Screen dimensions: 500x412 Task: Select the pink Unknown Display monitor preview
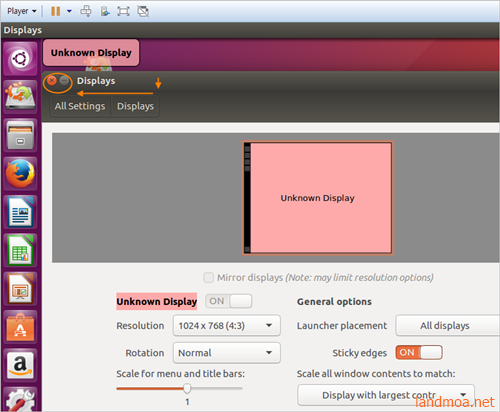[317, 198]
